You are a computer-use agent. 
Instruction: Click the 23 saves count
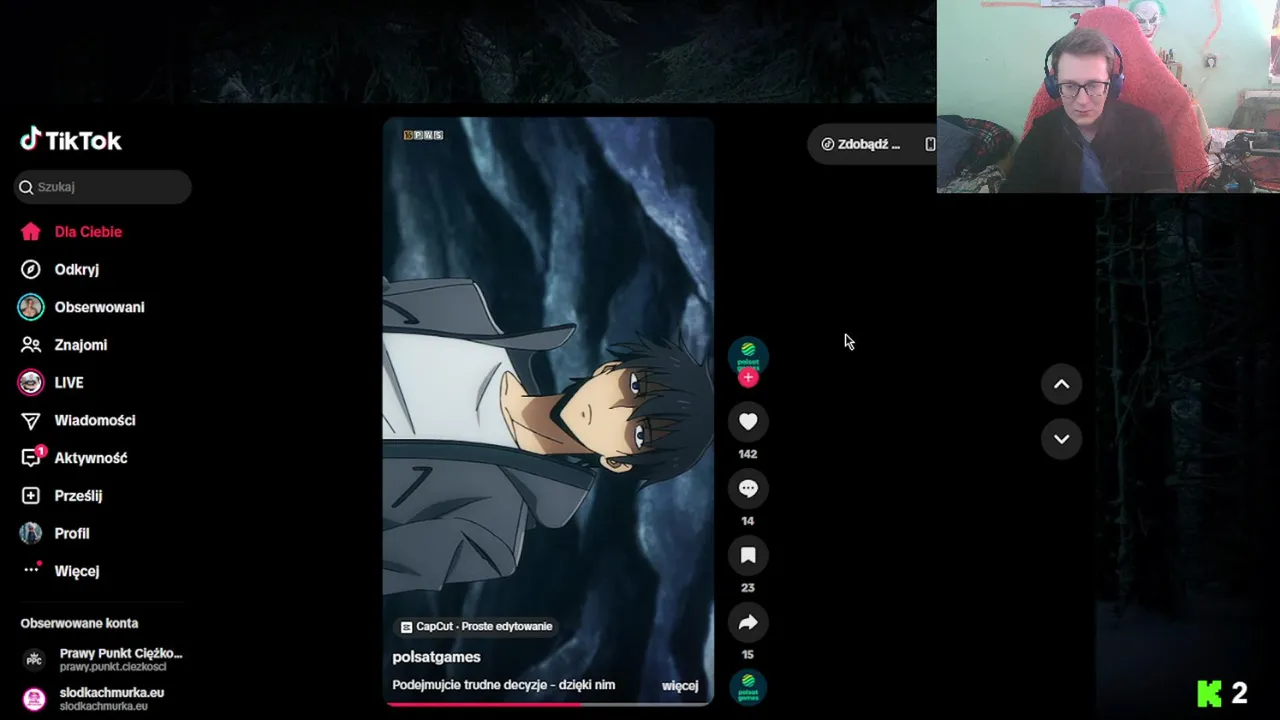748,588
